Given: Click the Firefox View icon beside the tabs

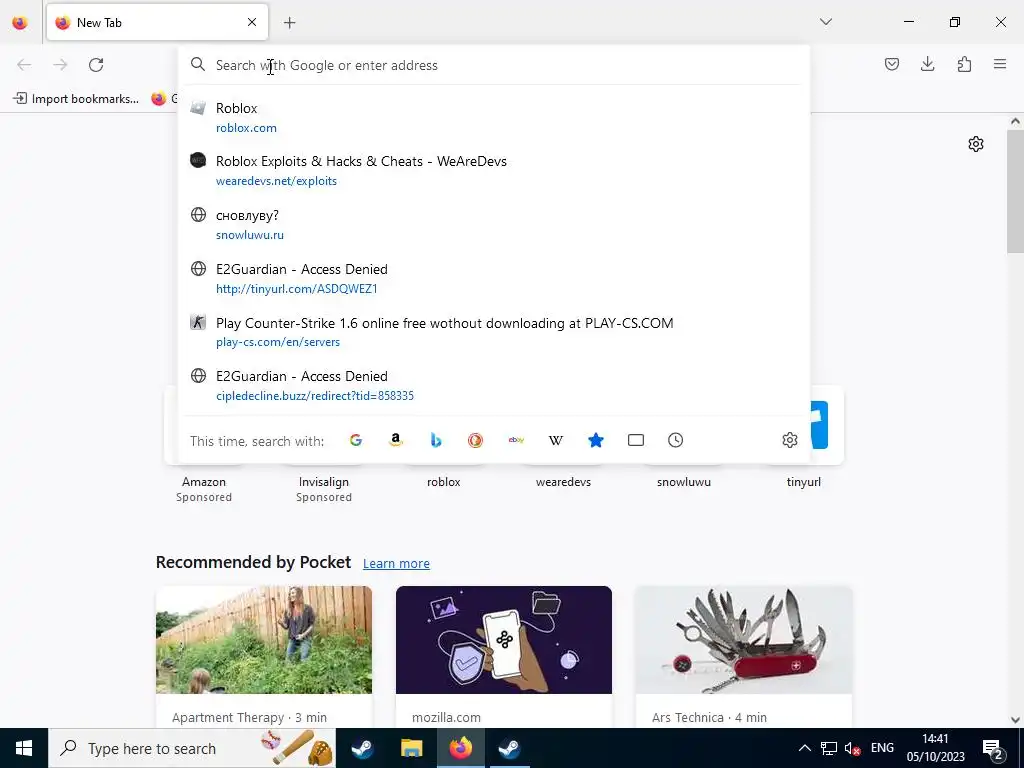Looking at the screenshot, I should [x=20, y=22].
